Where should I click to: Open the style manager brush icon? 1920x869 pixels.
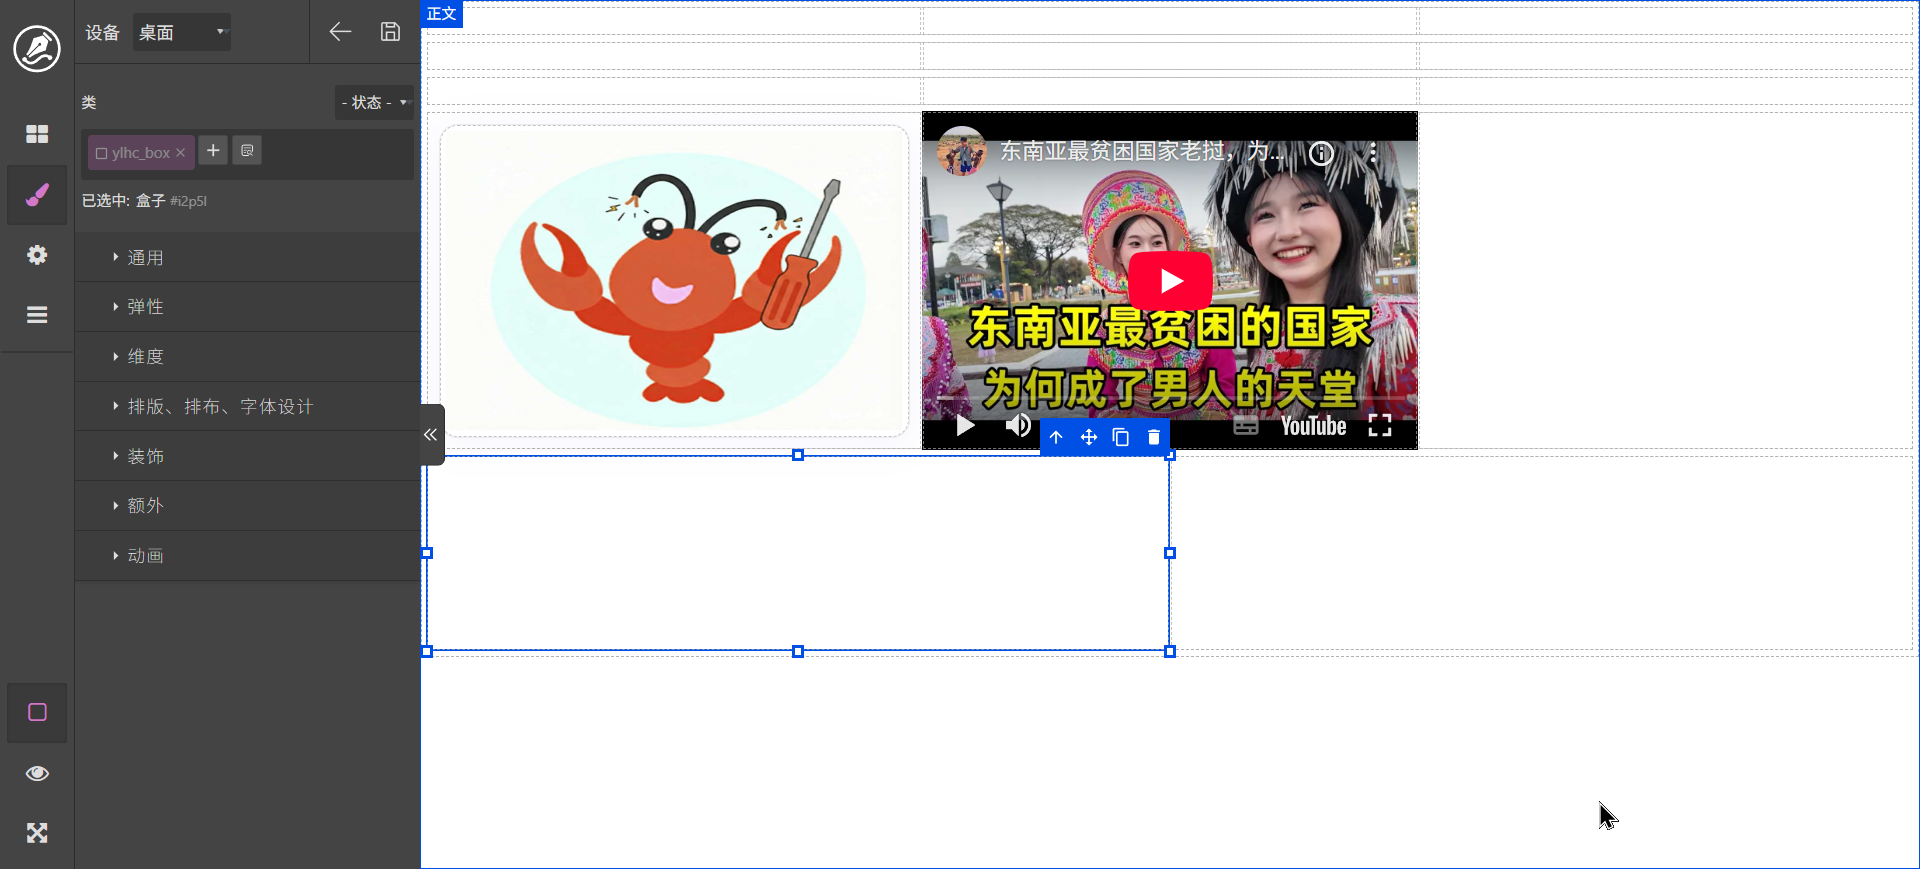coord(37,195)
